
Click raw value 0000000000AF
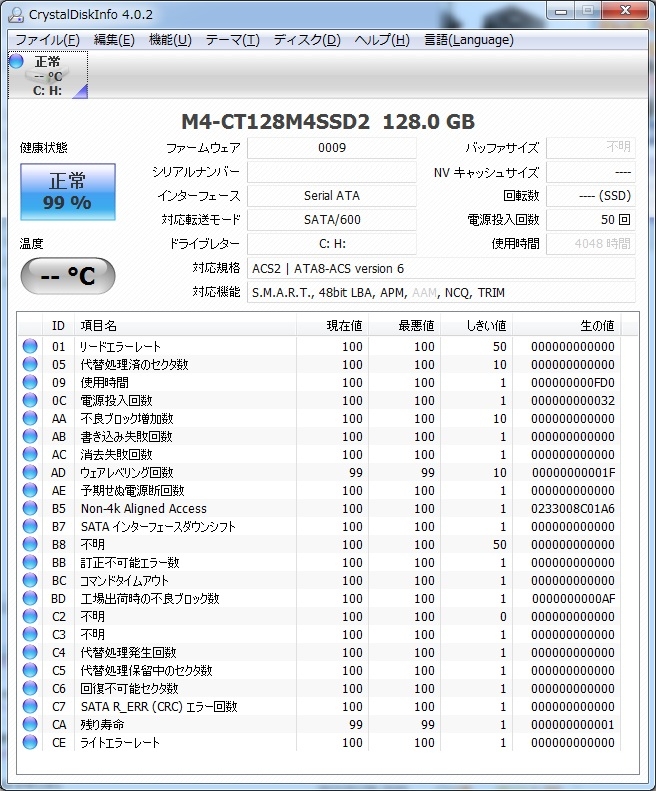pos(573,598)
